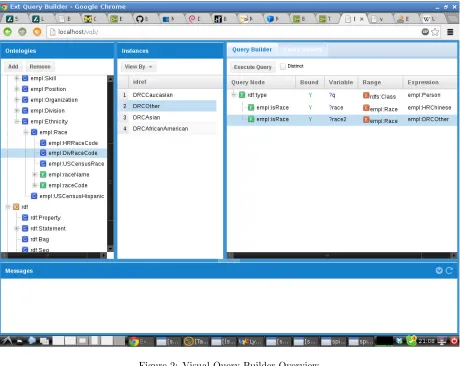
Task: Click the Expression column header
Action: click(429, 82)
